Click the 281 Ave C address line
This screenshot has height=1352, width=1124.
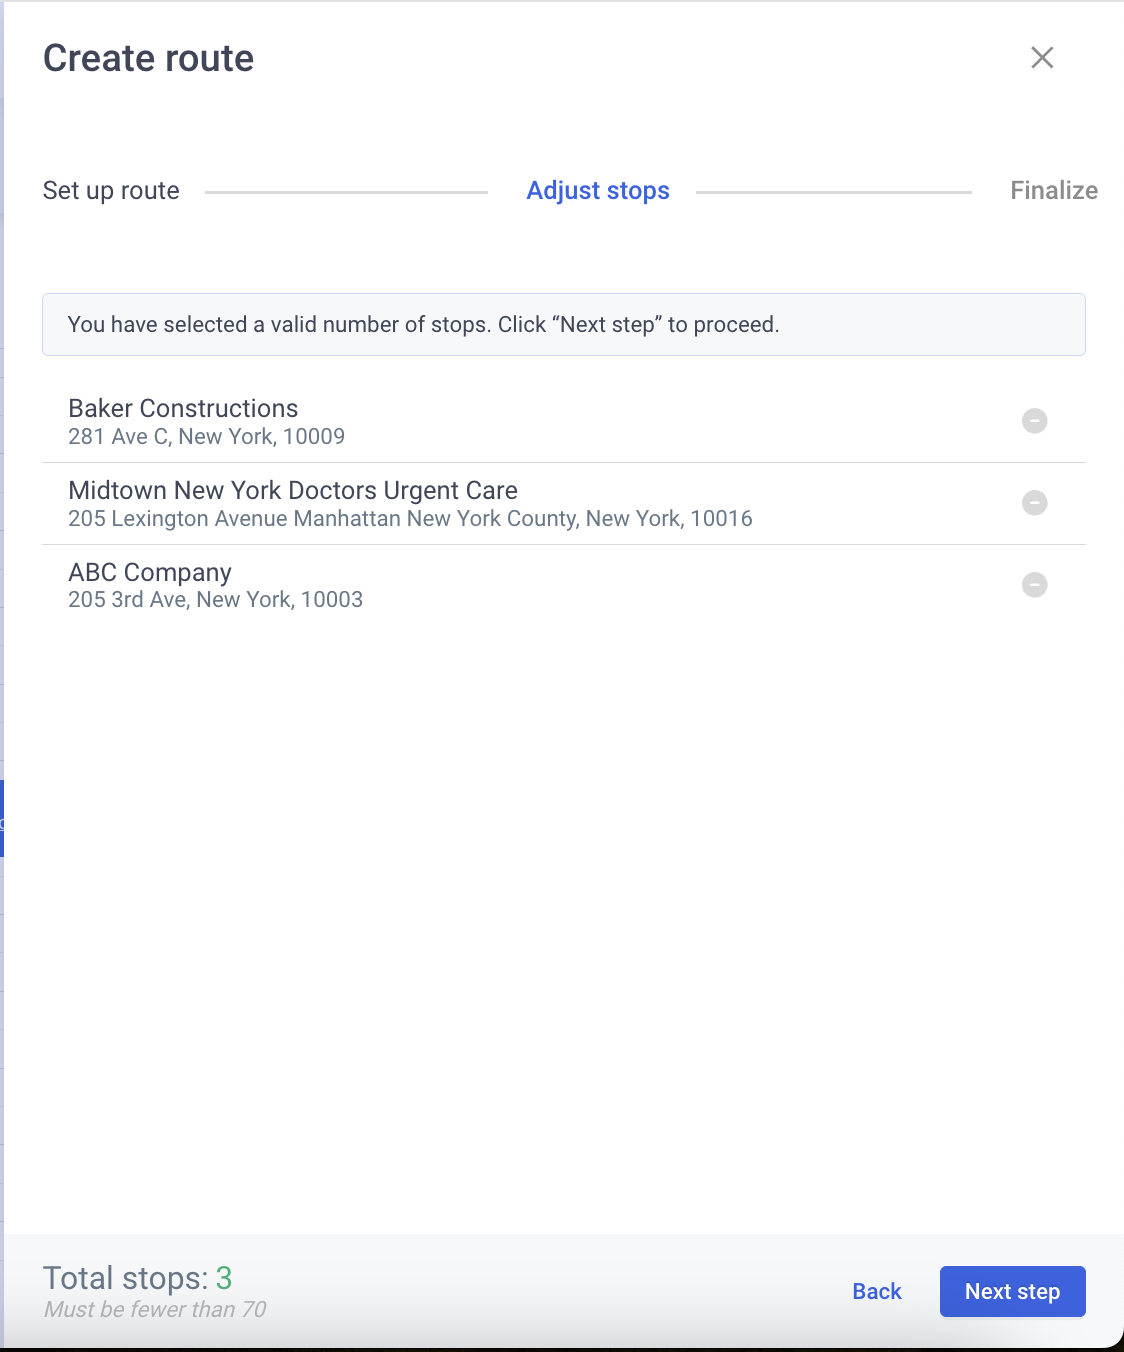[206, 437]
